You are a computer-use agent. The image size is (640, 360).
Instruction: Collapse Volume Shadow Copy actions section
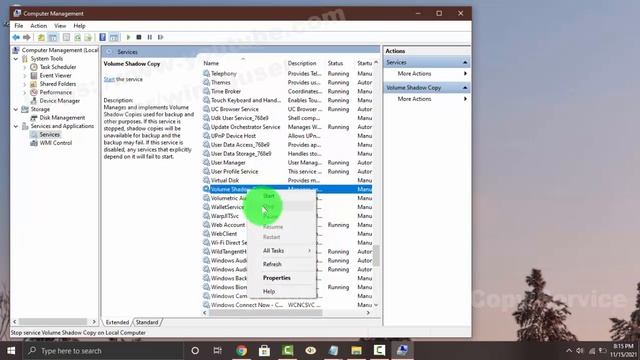point(465,88)
